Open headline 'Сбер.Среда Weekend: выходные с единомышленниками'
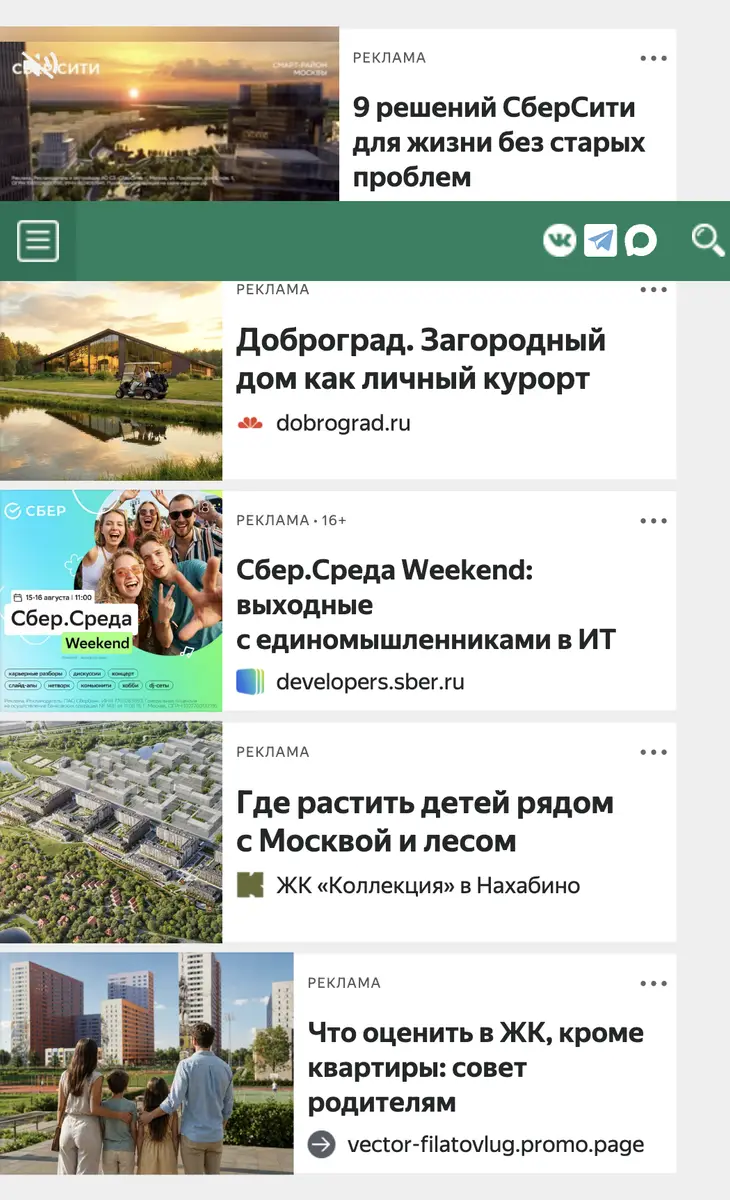Screen dimensions: 730x1200 (x=426, y=604)
